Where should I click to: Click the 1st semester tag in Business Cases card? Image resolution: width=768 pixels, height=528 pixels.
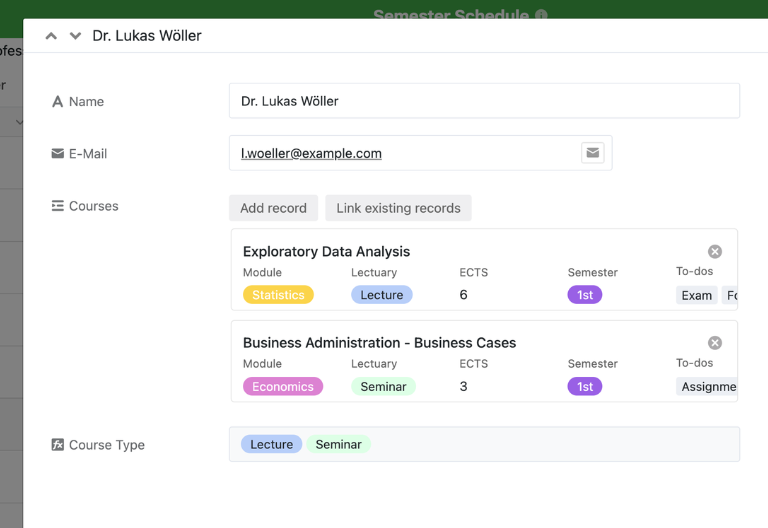585,386
